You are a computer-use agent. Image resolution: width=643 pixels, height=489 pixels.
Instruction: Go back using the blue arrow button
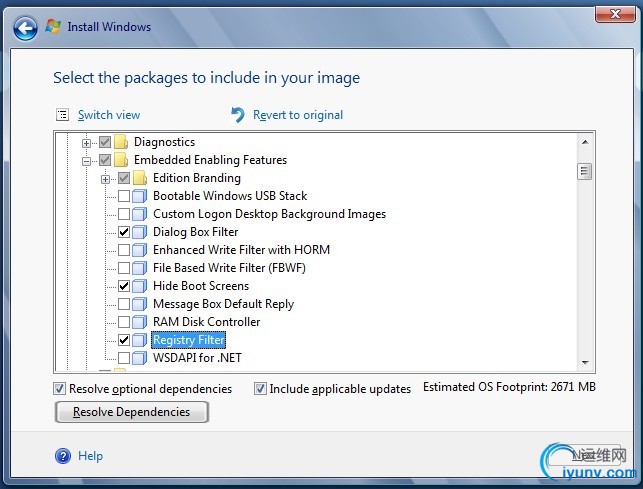[25, 28]
